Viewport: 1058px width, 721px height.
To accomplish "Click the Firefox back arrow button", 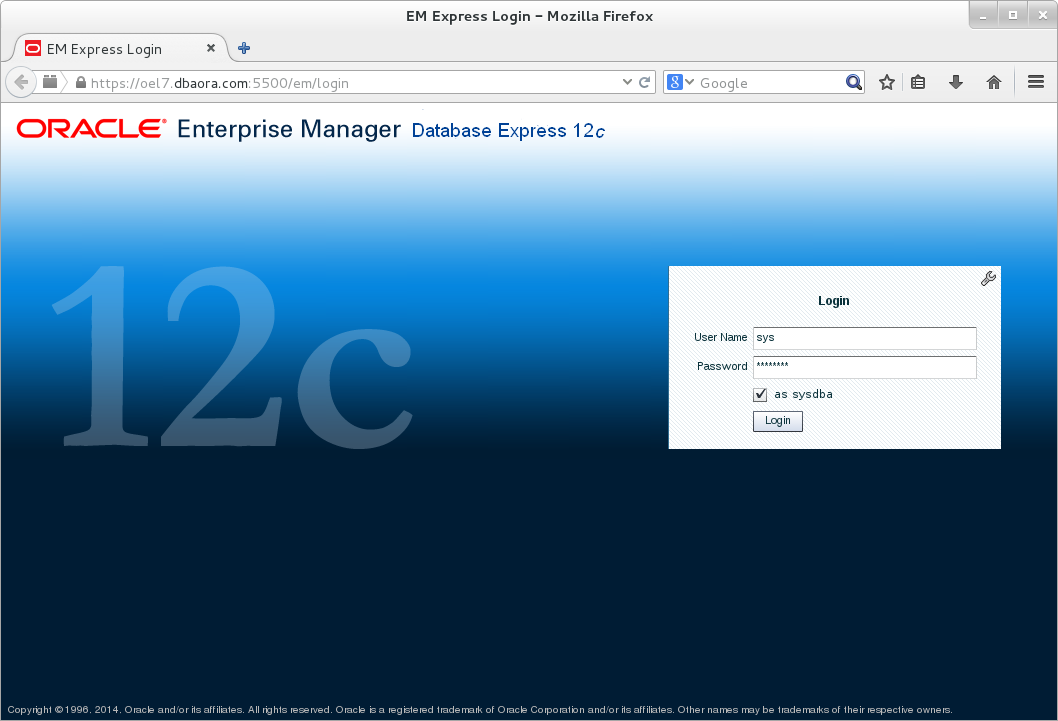I will [21, 82].
